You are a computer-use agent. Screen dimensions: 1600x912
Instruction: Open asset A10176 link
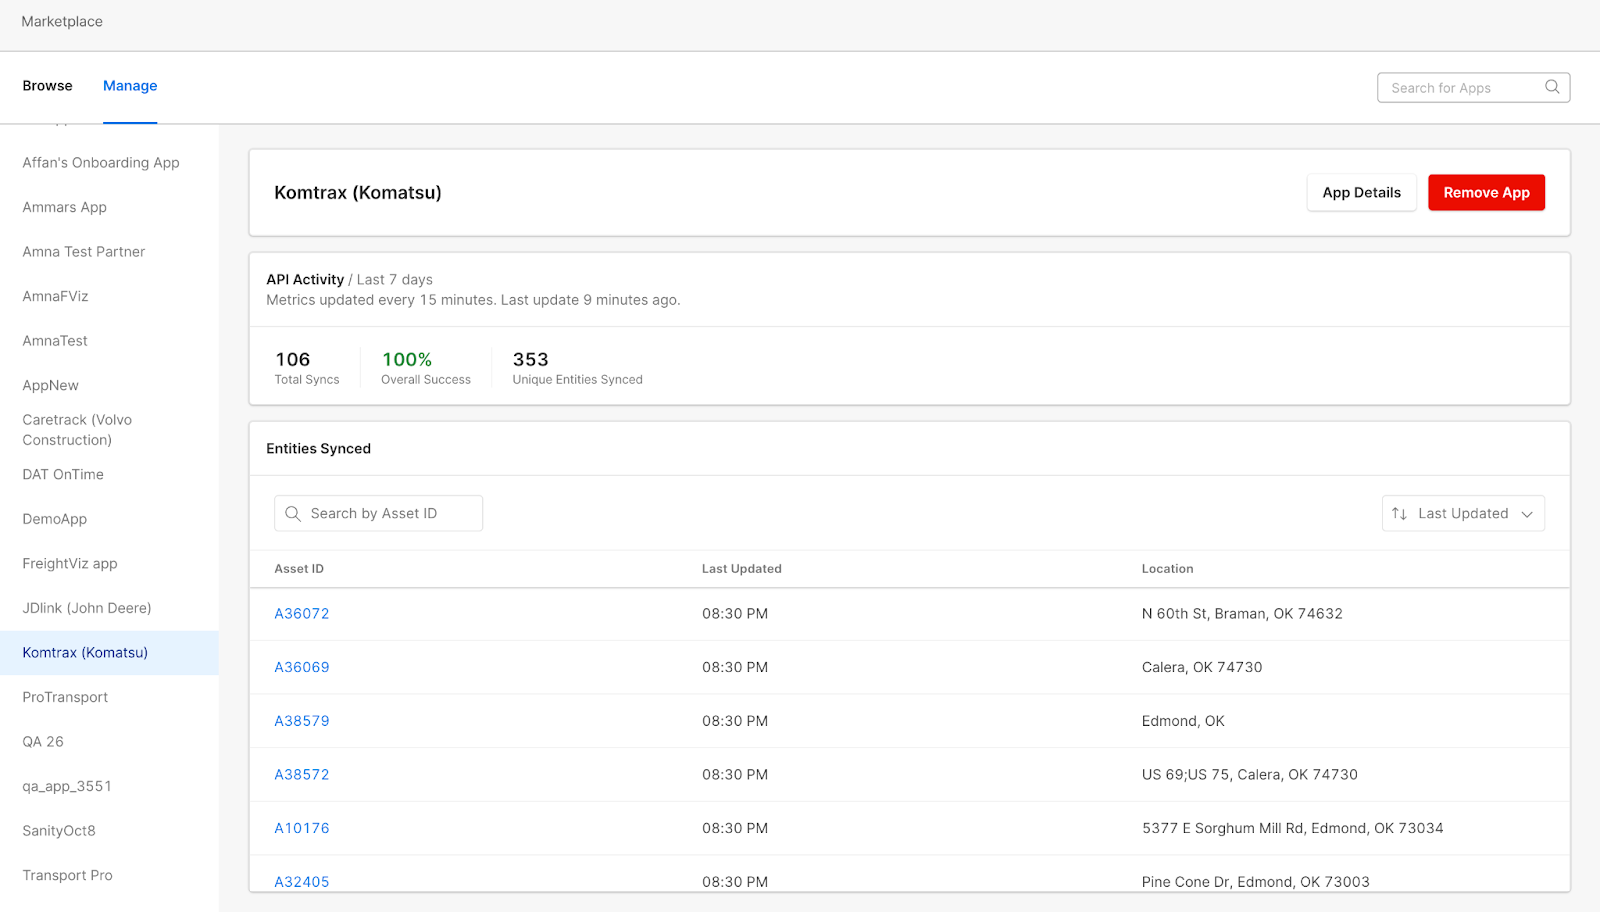302,828
